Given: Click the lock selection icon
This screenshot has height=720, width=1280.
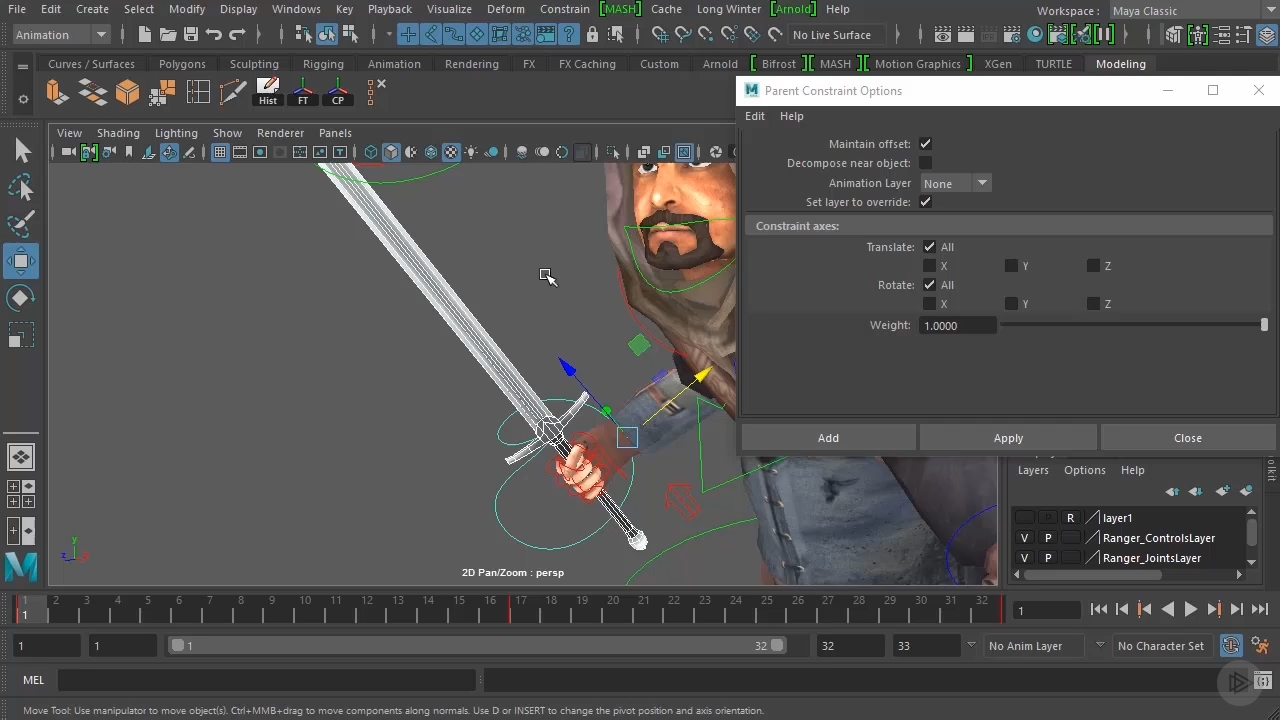Looking at the screenshot, I should [592, 35].
